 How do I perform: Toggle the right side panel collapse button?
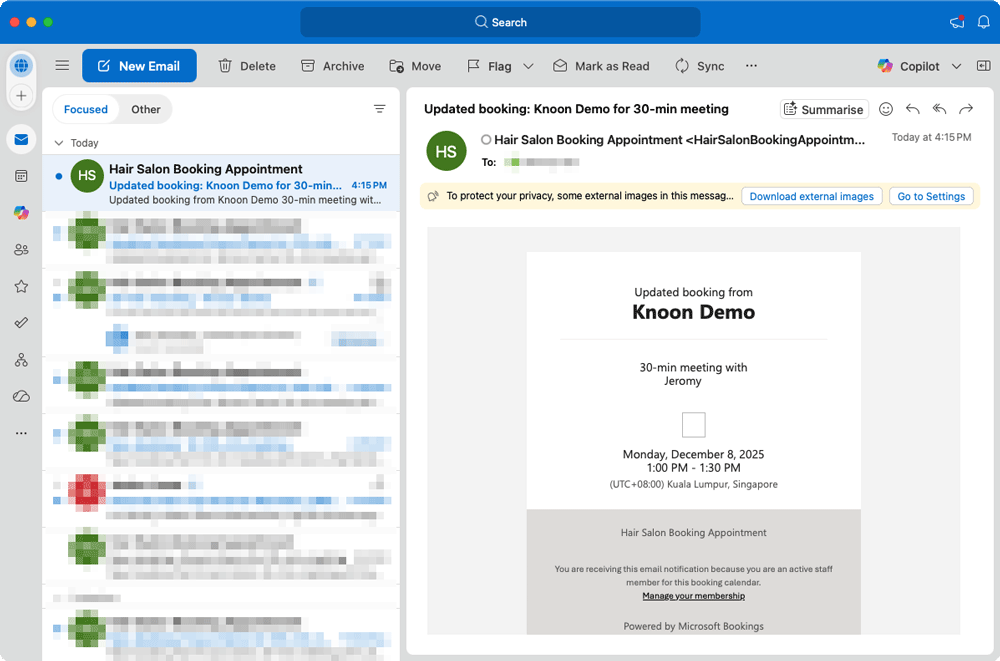[x=983, y=66]
